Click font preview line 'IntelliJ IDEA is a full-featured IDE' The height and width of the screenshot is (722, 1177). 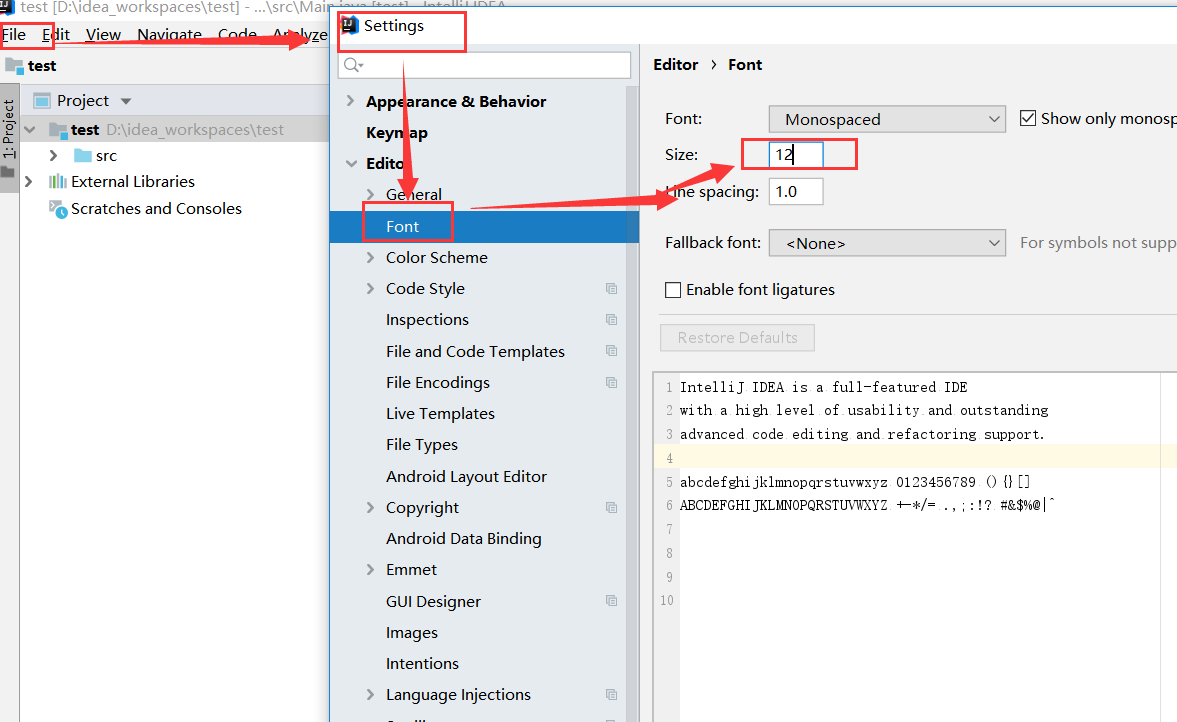[823, 387]
